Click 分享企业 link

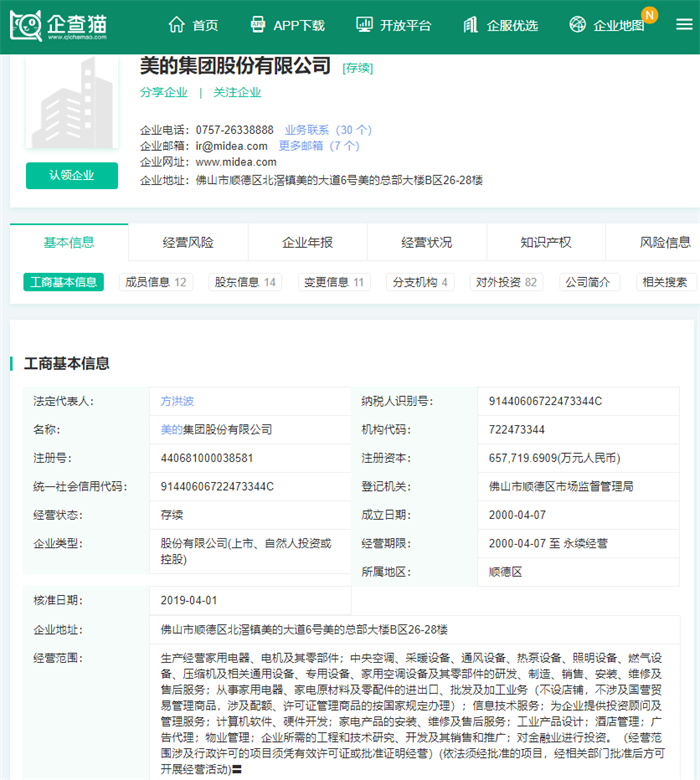(164, 93)
